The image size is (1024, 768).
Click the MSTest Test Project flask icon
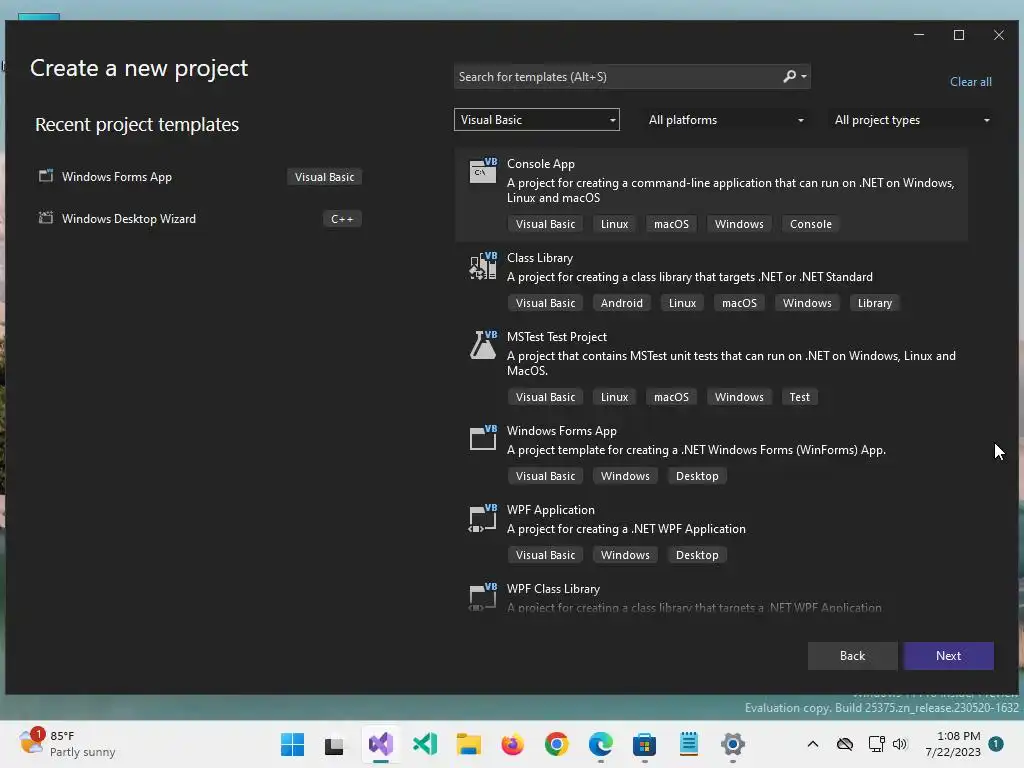(x=483, y=345)
